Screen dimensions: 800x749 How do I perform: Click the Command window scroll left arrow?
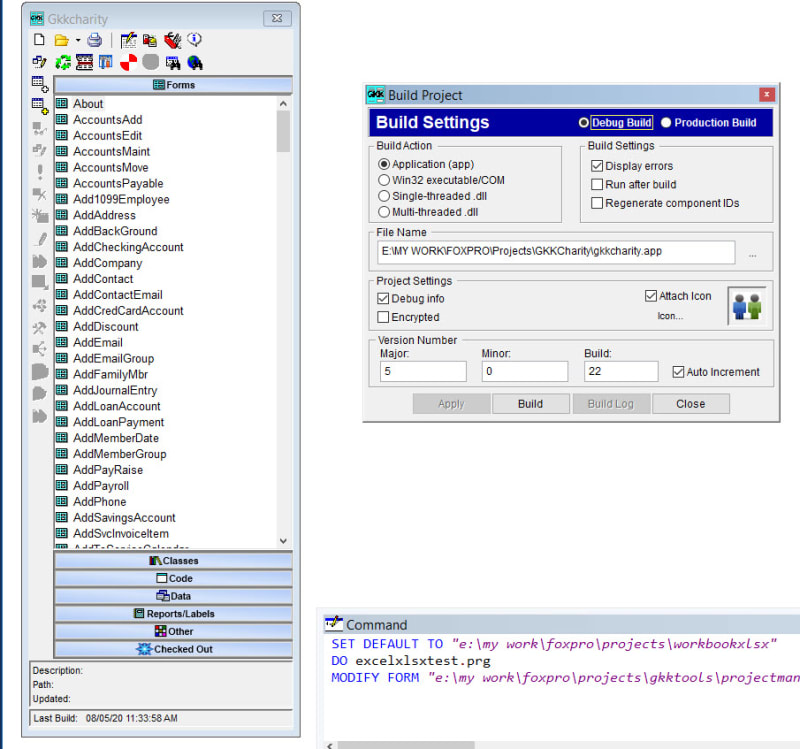point(330,745)
